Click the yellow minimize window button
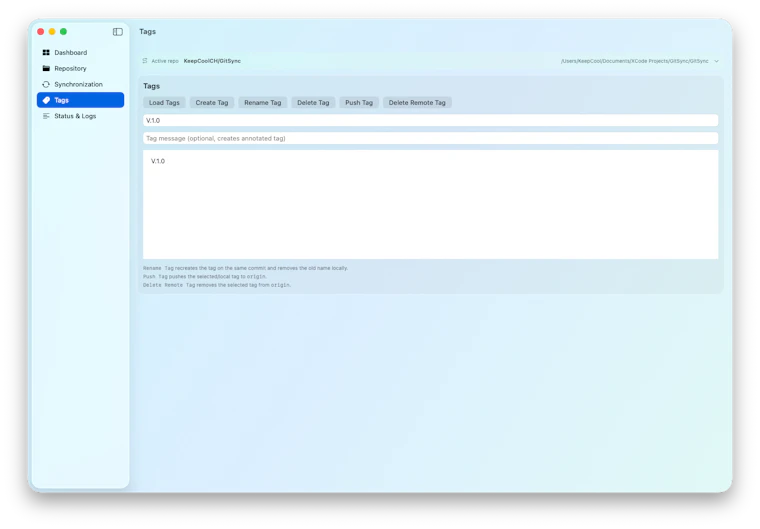Image resolution: width=760 pixels, height=529 pixels. (x=52, y=32)
